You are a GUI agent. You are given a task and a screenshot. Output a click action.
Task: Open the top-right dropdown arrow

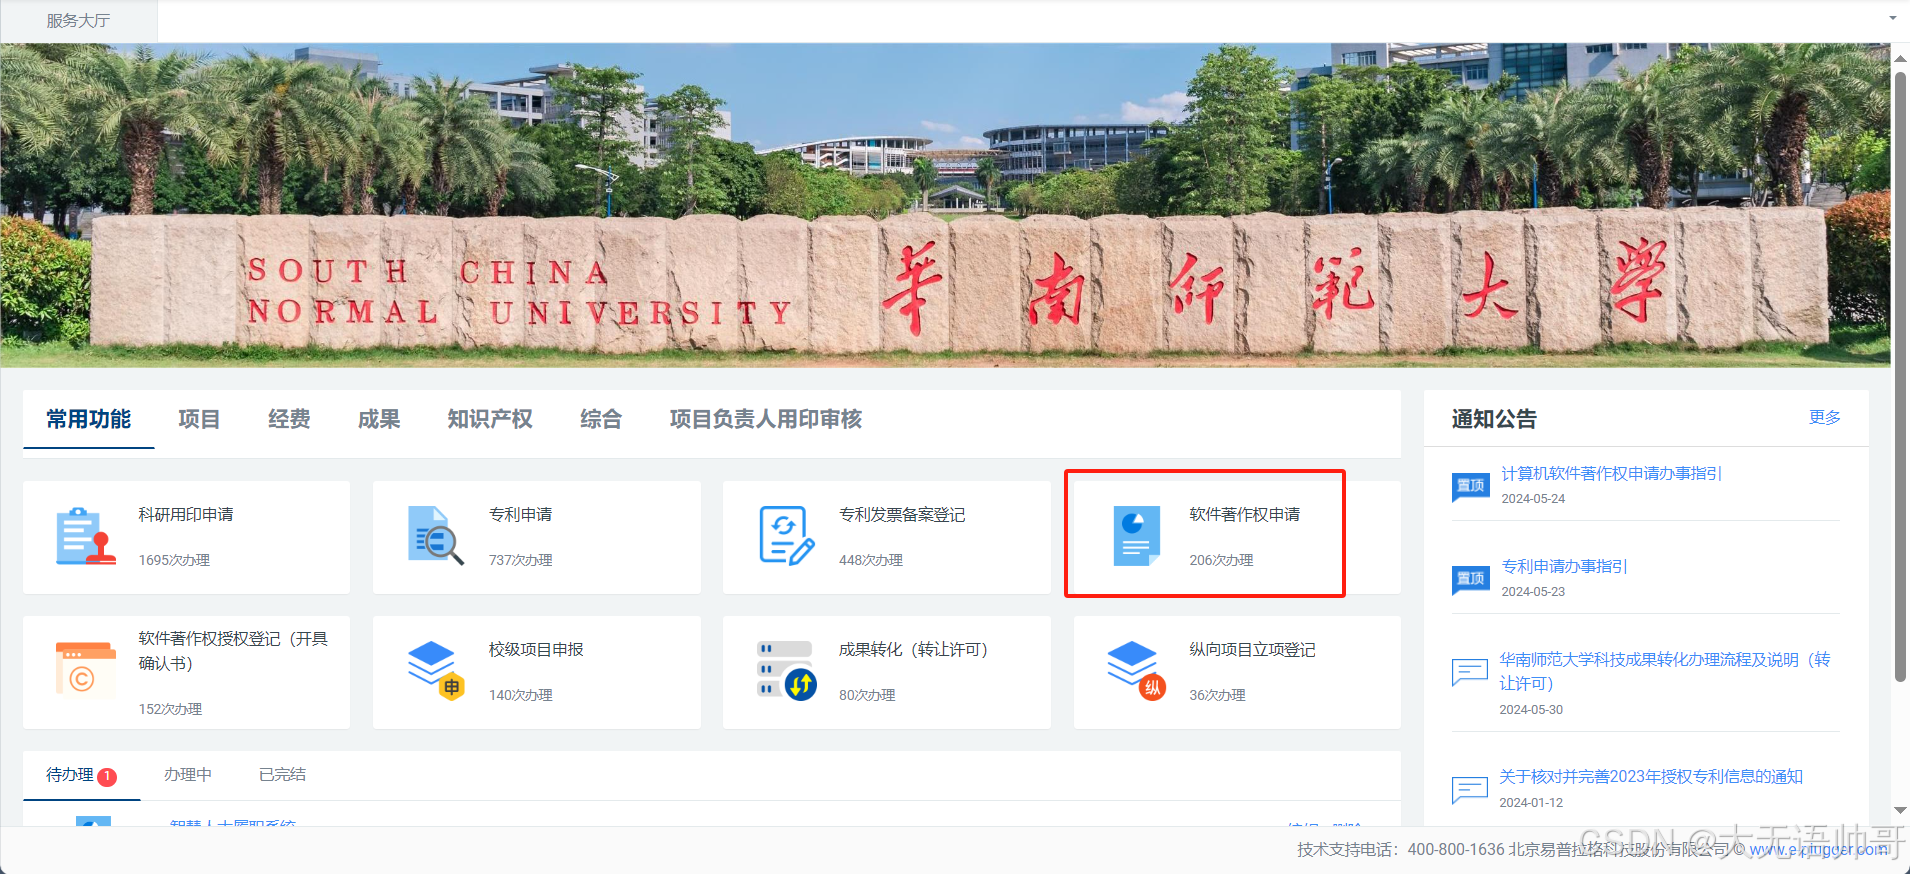coord(1893,18)
